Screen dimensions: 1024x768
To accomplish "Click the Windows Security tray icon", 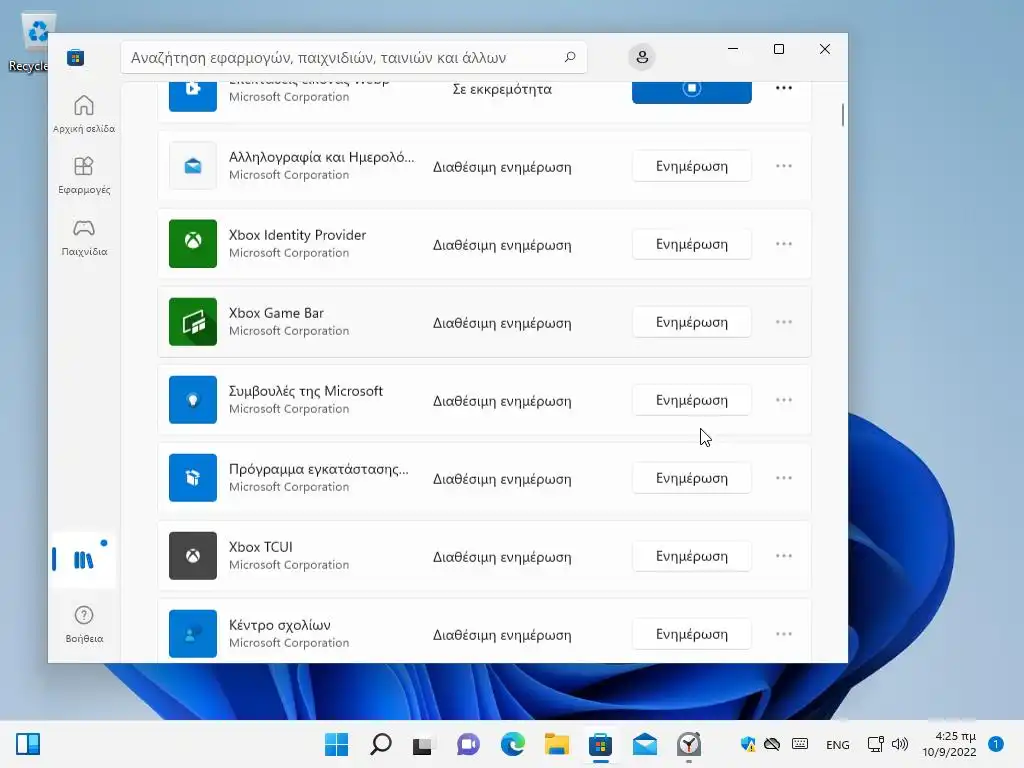I will (x=748, y=744).
